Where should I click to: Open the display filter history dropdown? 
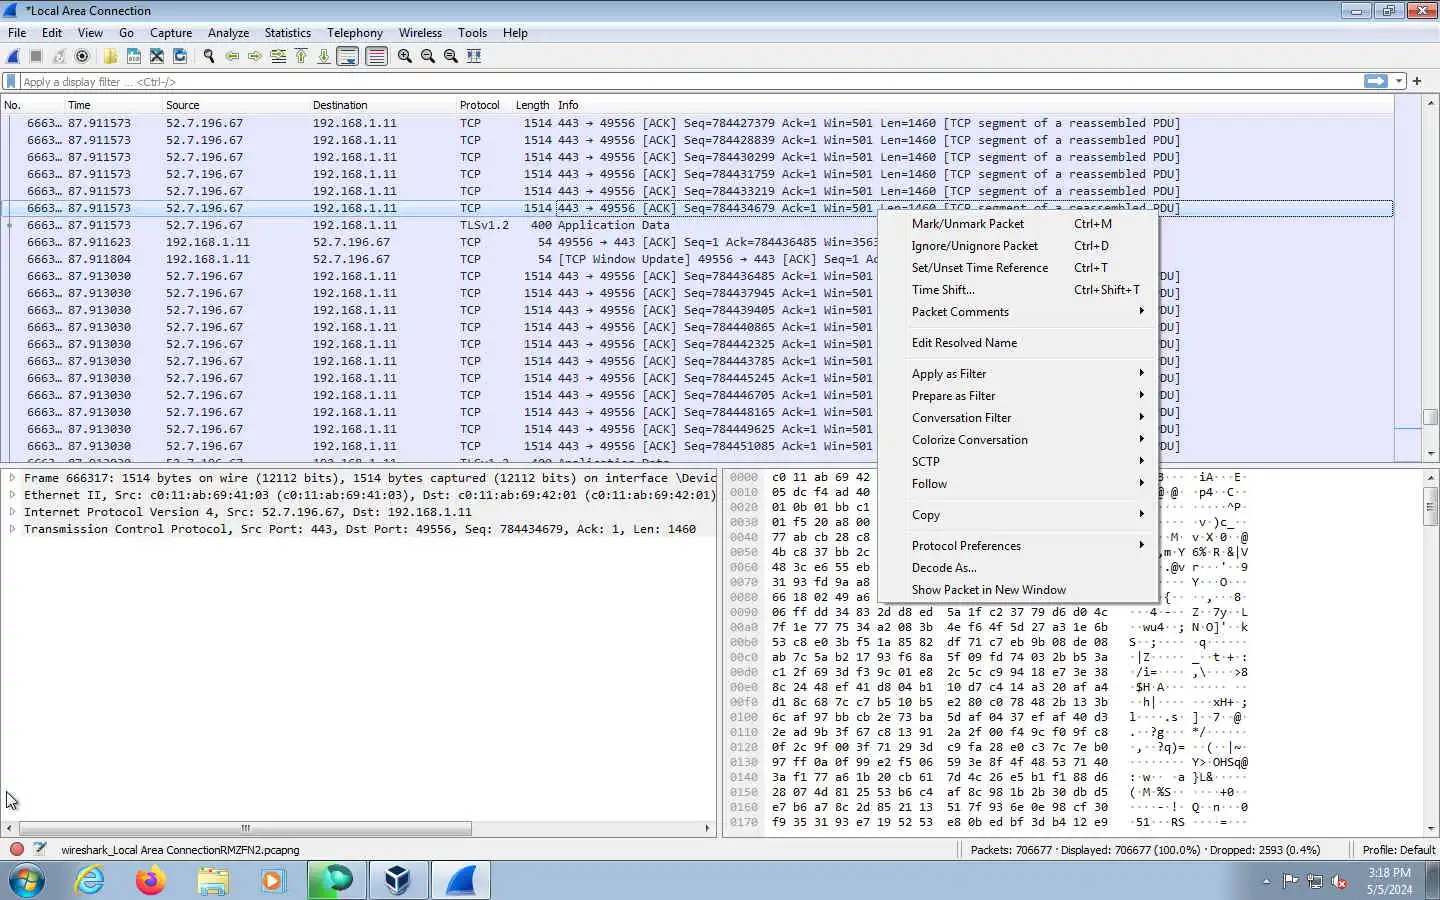[1399, 81]
